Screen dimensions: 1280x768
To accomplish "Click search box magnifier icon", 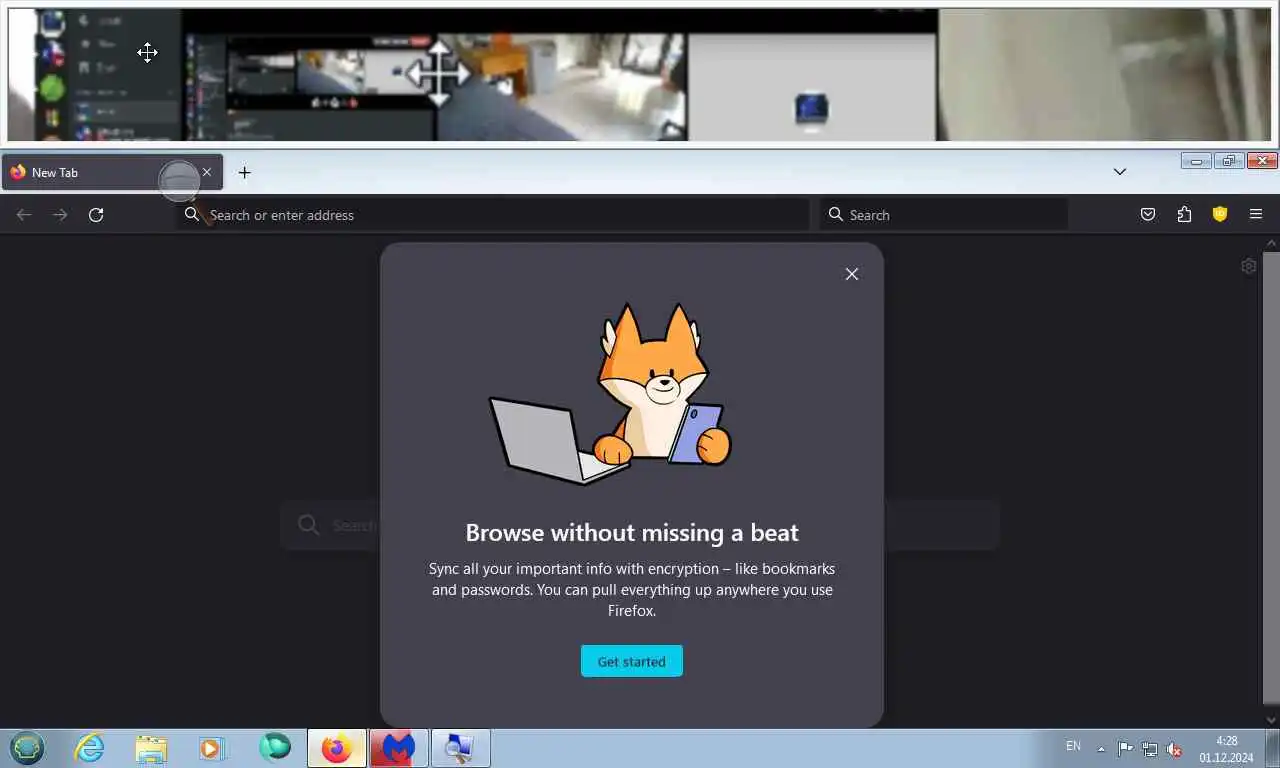I will point(836,214).
